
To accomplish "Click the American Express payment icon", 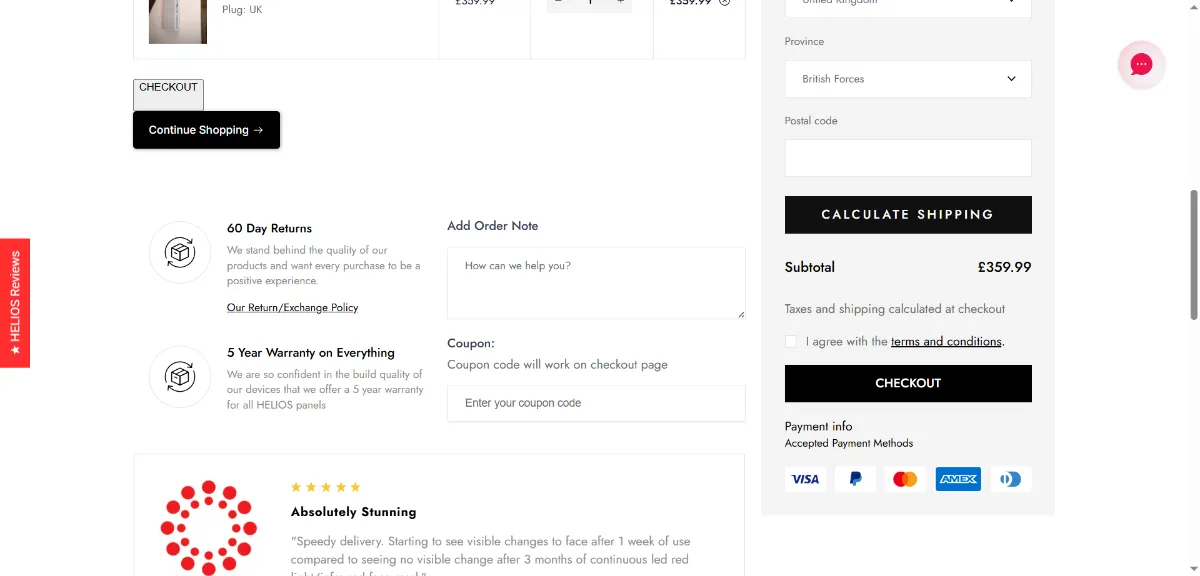I will click(958, 479).
